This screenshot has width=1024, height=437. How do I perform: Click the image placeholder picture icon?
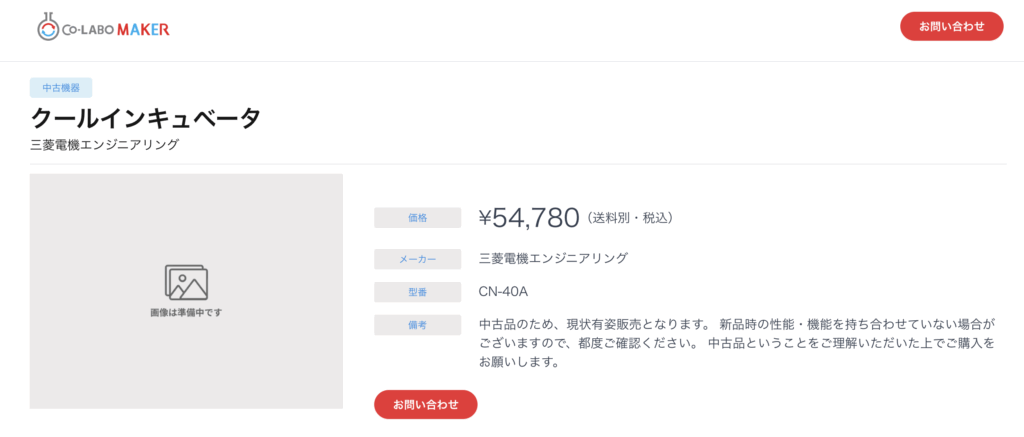pos(186,282)
